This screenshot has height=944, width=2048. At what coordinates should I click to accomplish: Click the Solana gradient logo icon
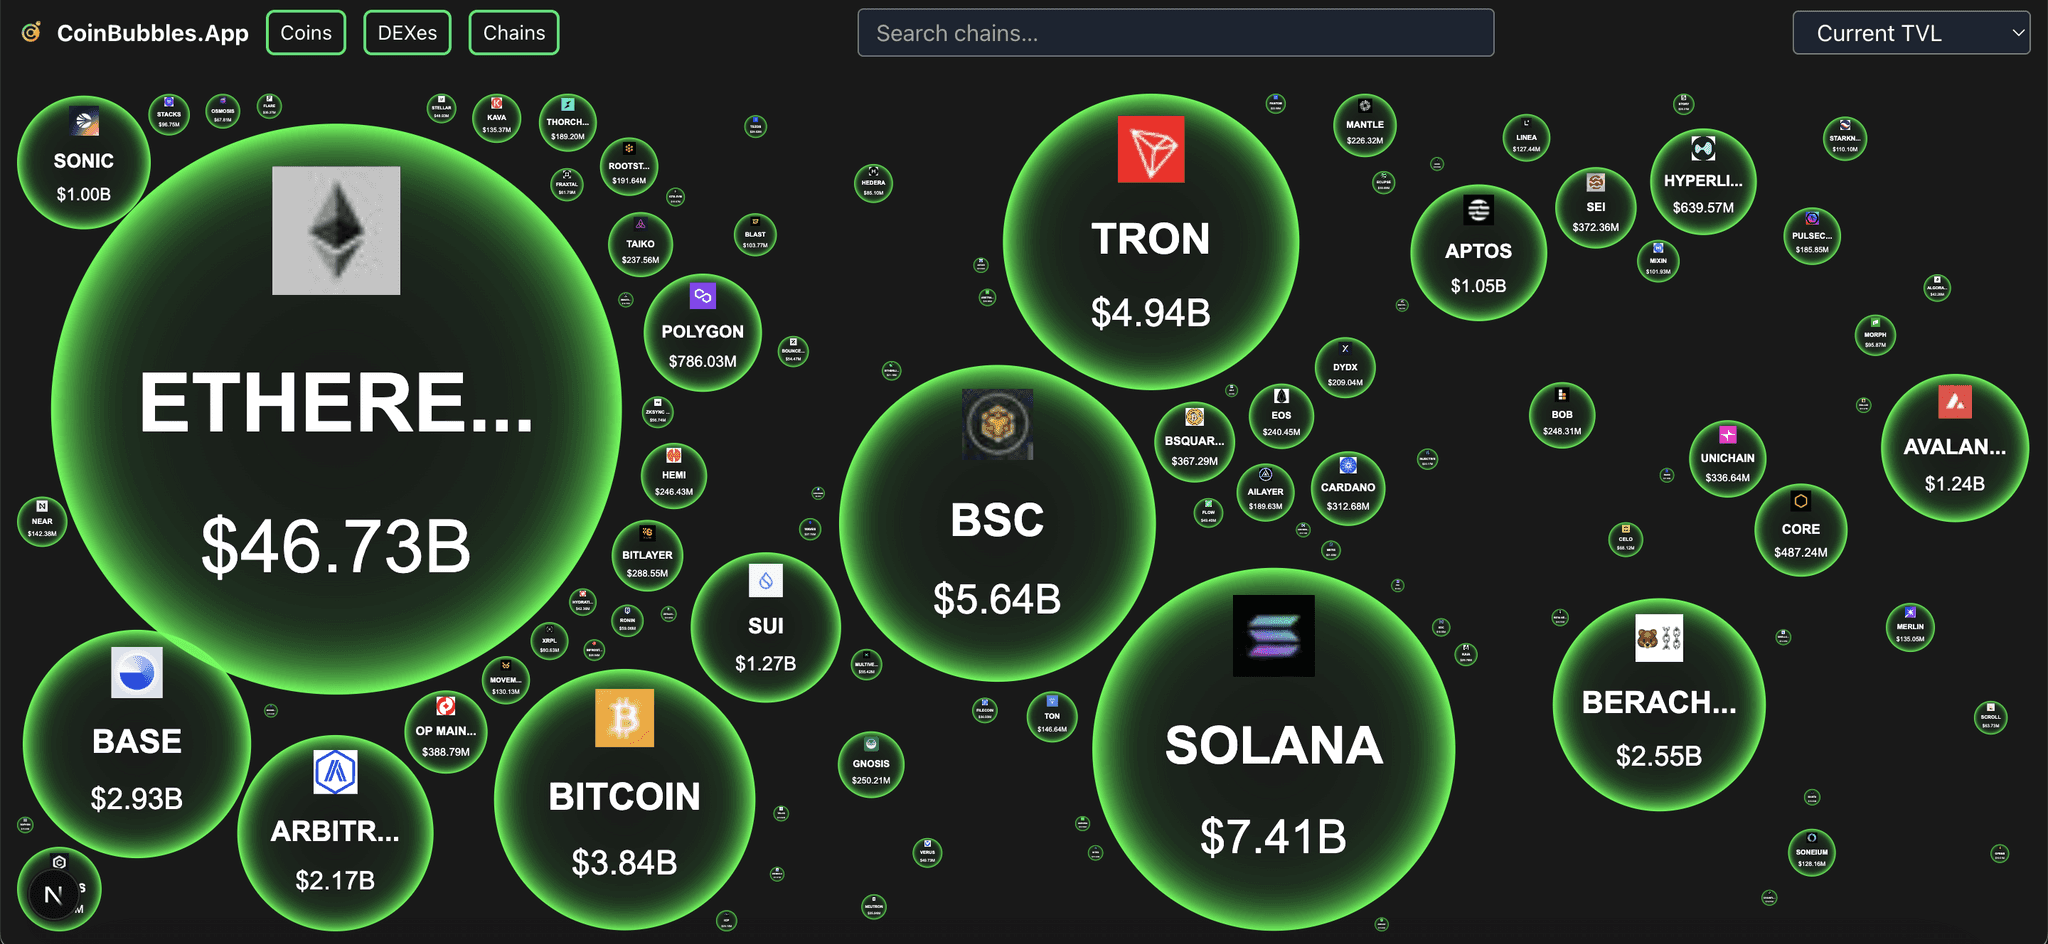1274,636
